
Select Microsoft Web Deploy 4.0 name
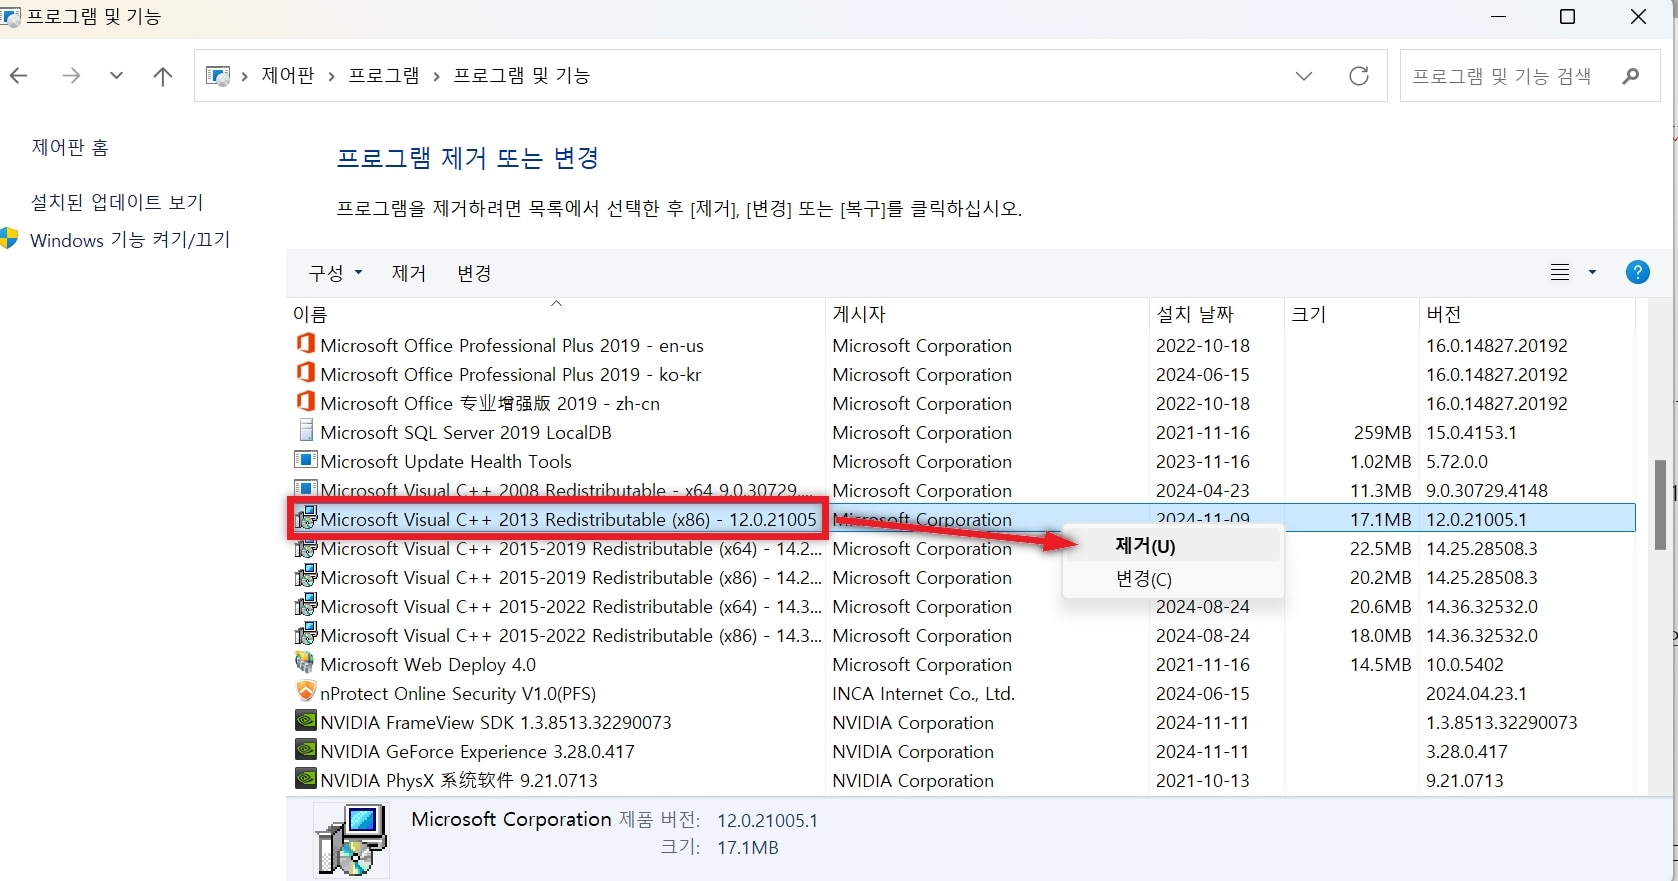[x=428, y=665]
